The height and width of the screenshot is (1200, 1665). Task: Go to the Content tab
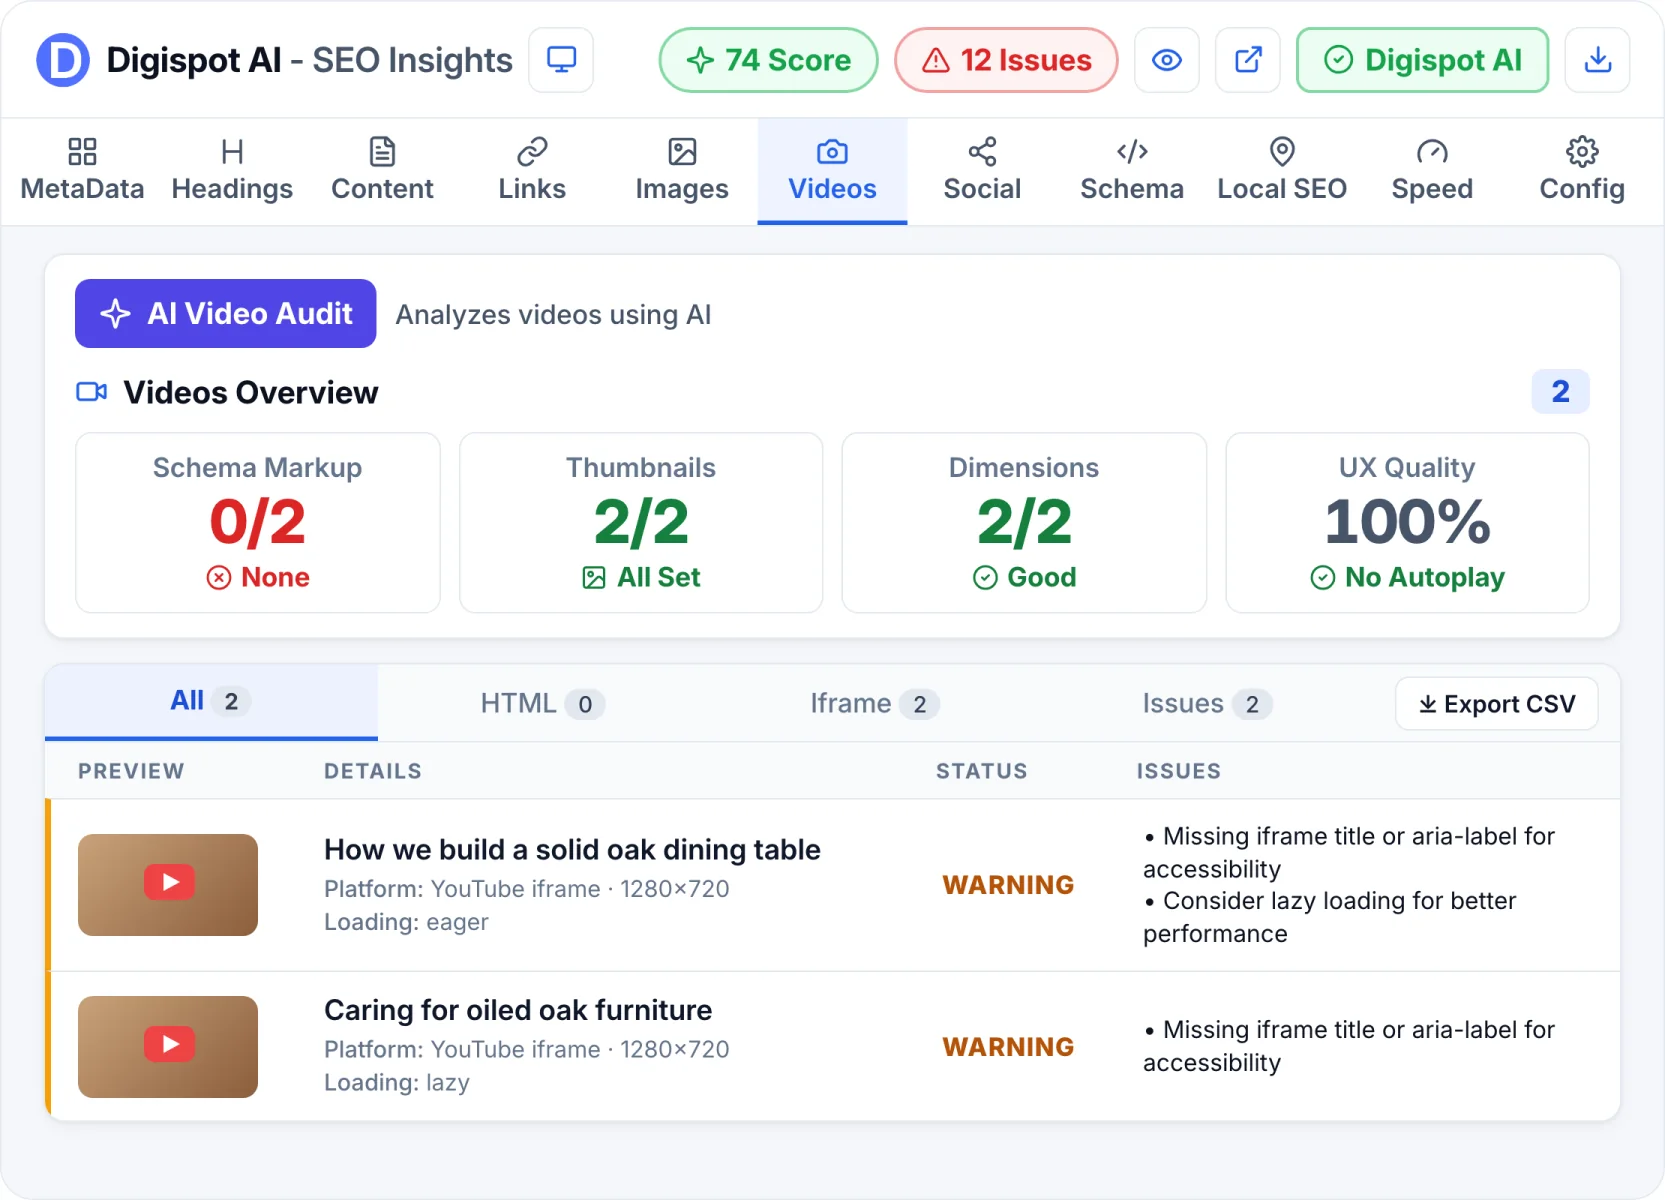click(x=382, y=171)
